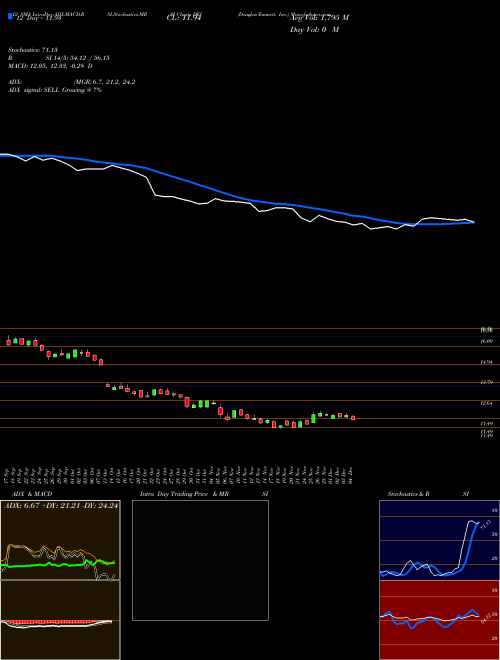This screenshot has width=500, height=660.
Task: Click the 12.64 price axis label
Action: pos(487,403)
